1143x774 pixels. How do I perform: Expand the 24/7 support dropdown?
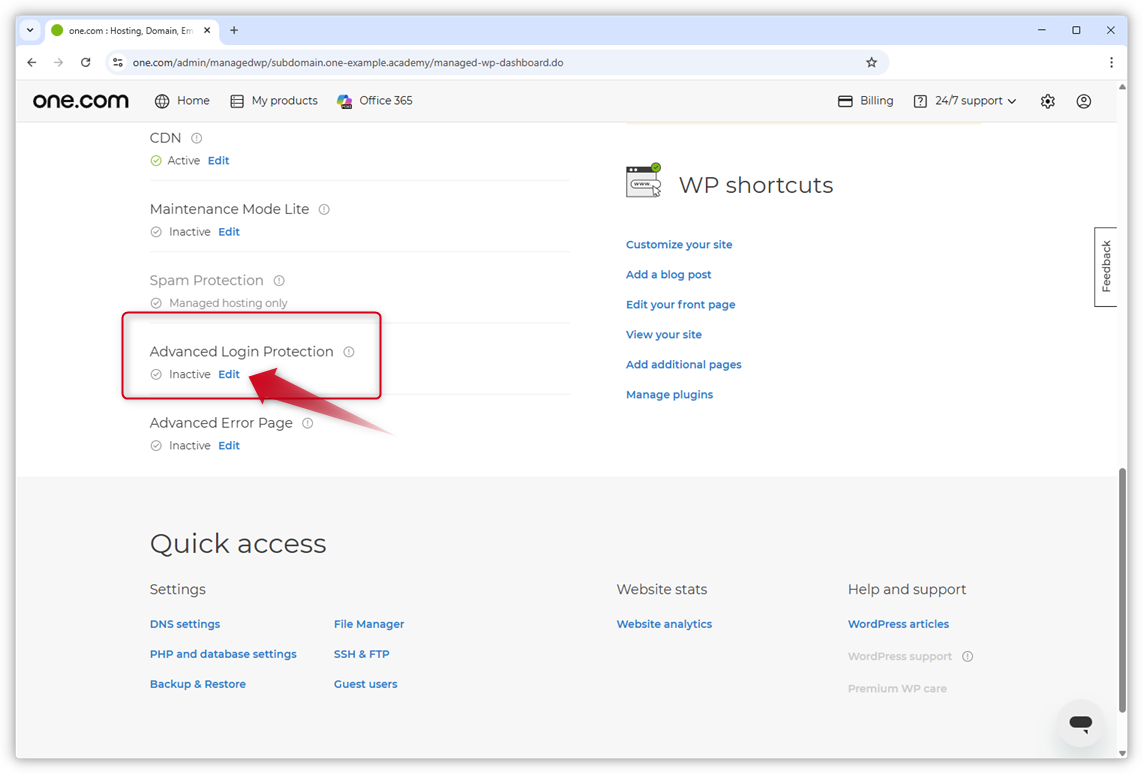(x=1012, y=101)
